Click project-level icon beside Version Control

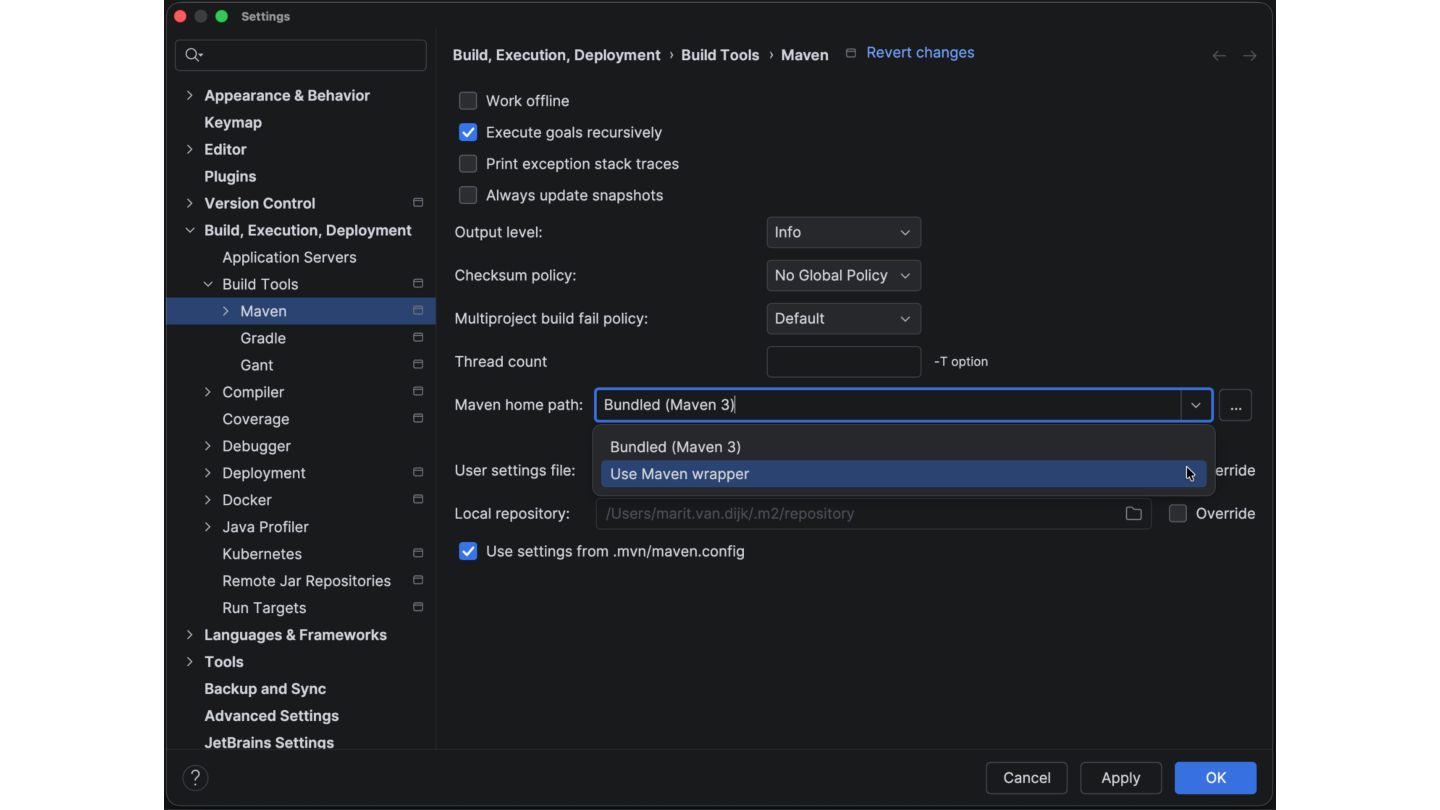[x=418, y=203]
